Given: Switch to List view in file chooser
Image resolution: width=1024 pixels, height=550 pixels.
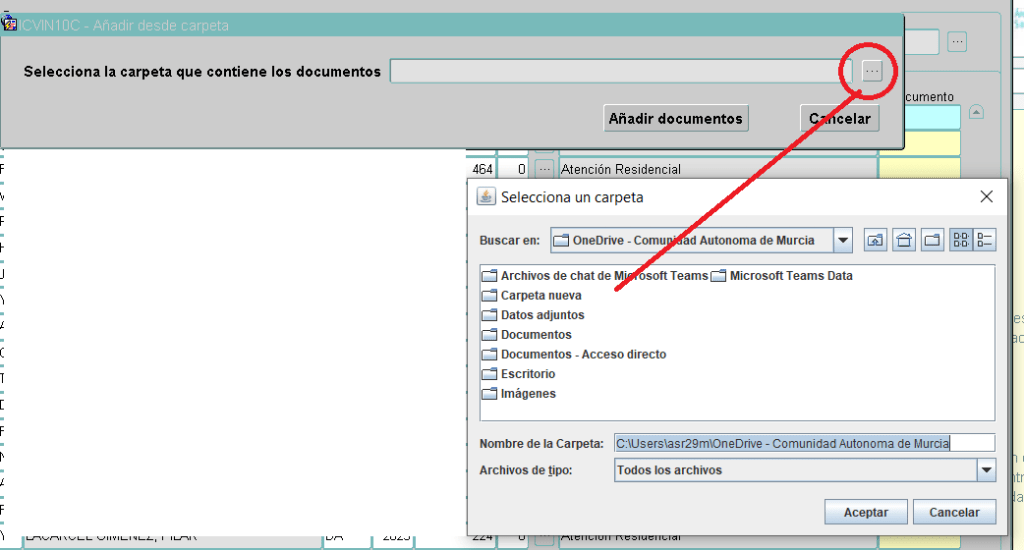Looking at the screenshot, I should [960, 240].
